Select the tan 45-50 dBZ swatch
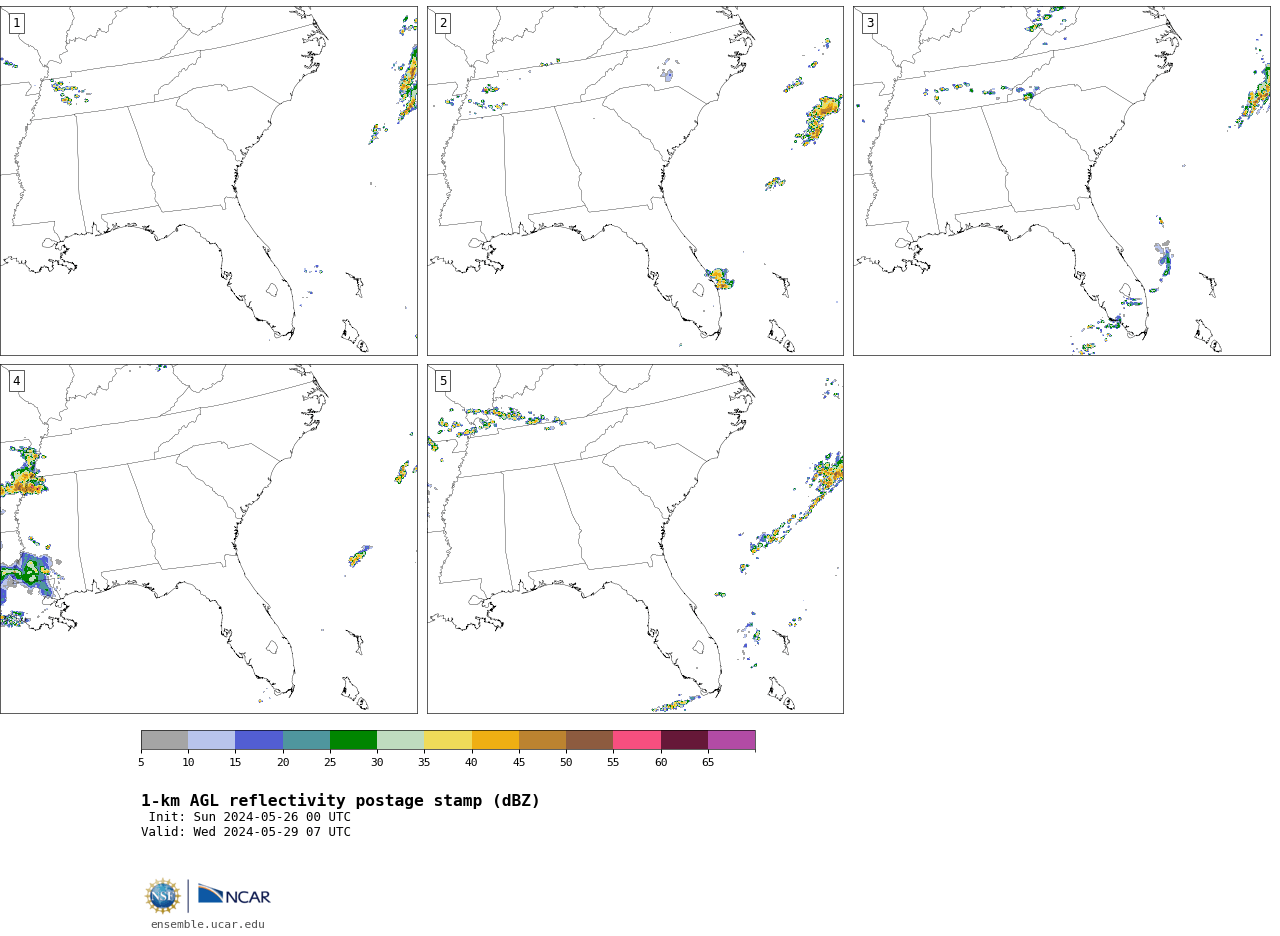The width and height of the screenshot is (1280, 936). pyautogui.click(x=542, y=740)
